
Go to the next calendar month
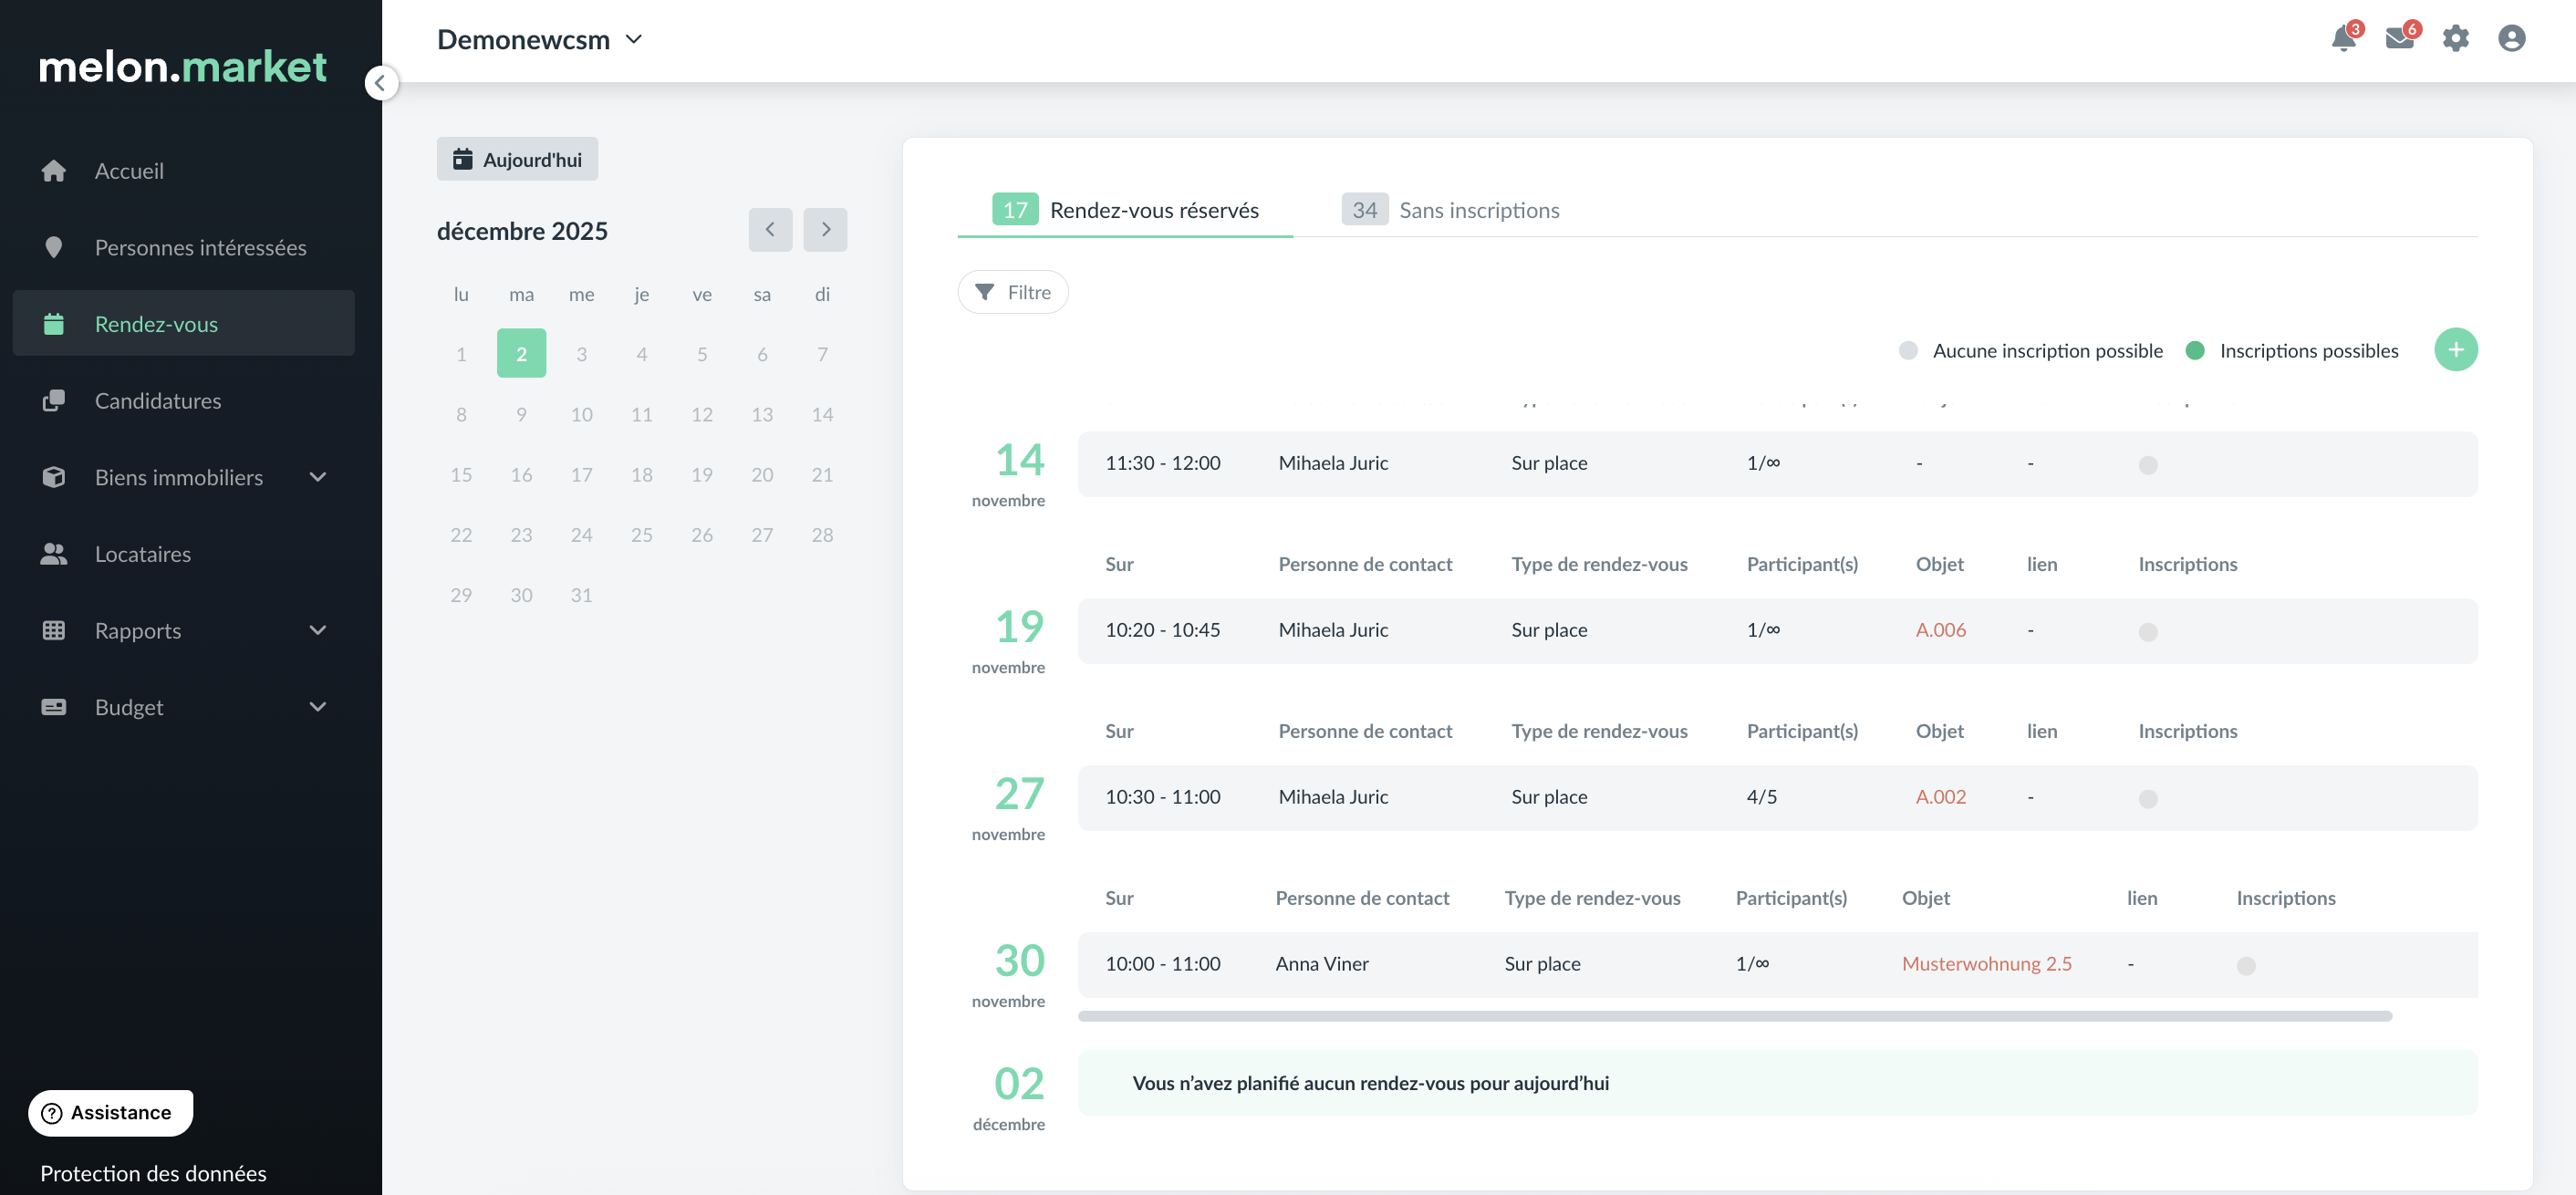[x=825, y=230]
